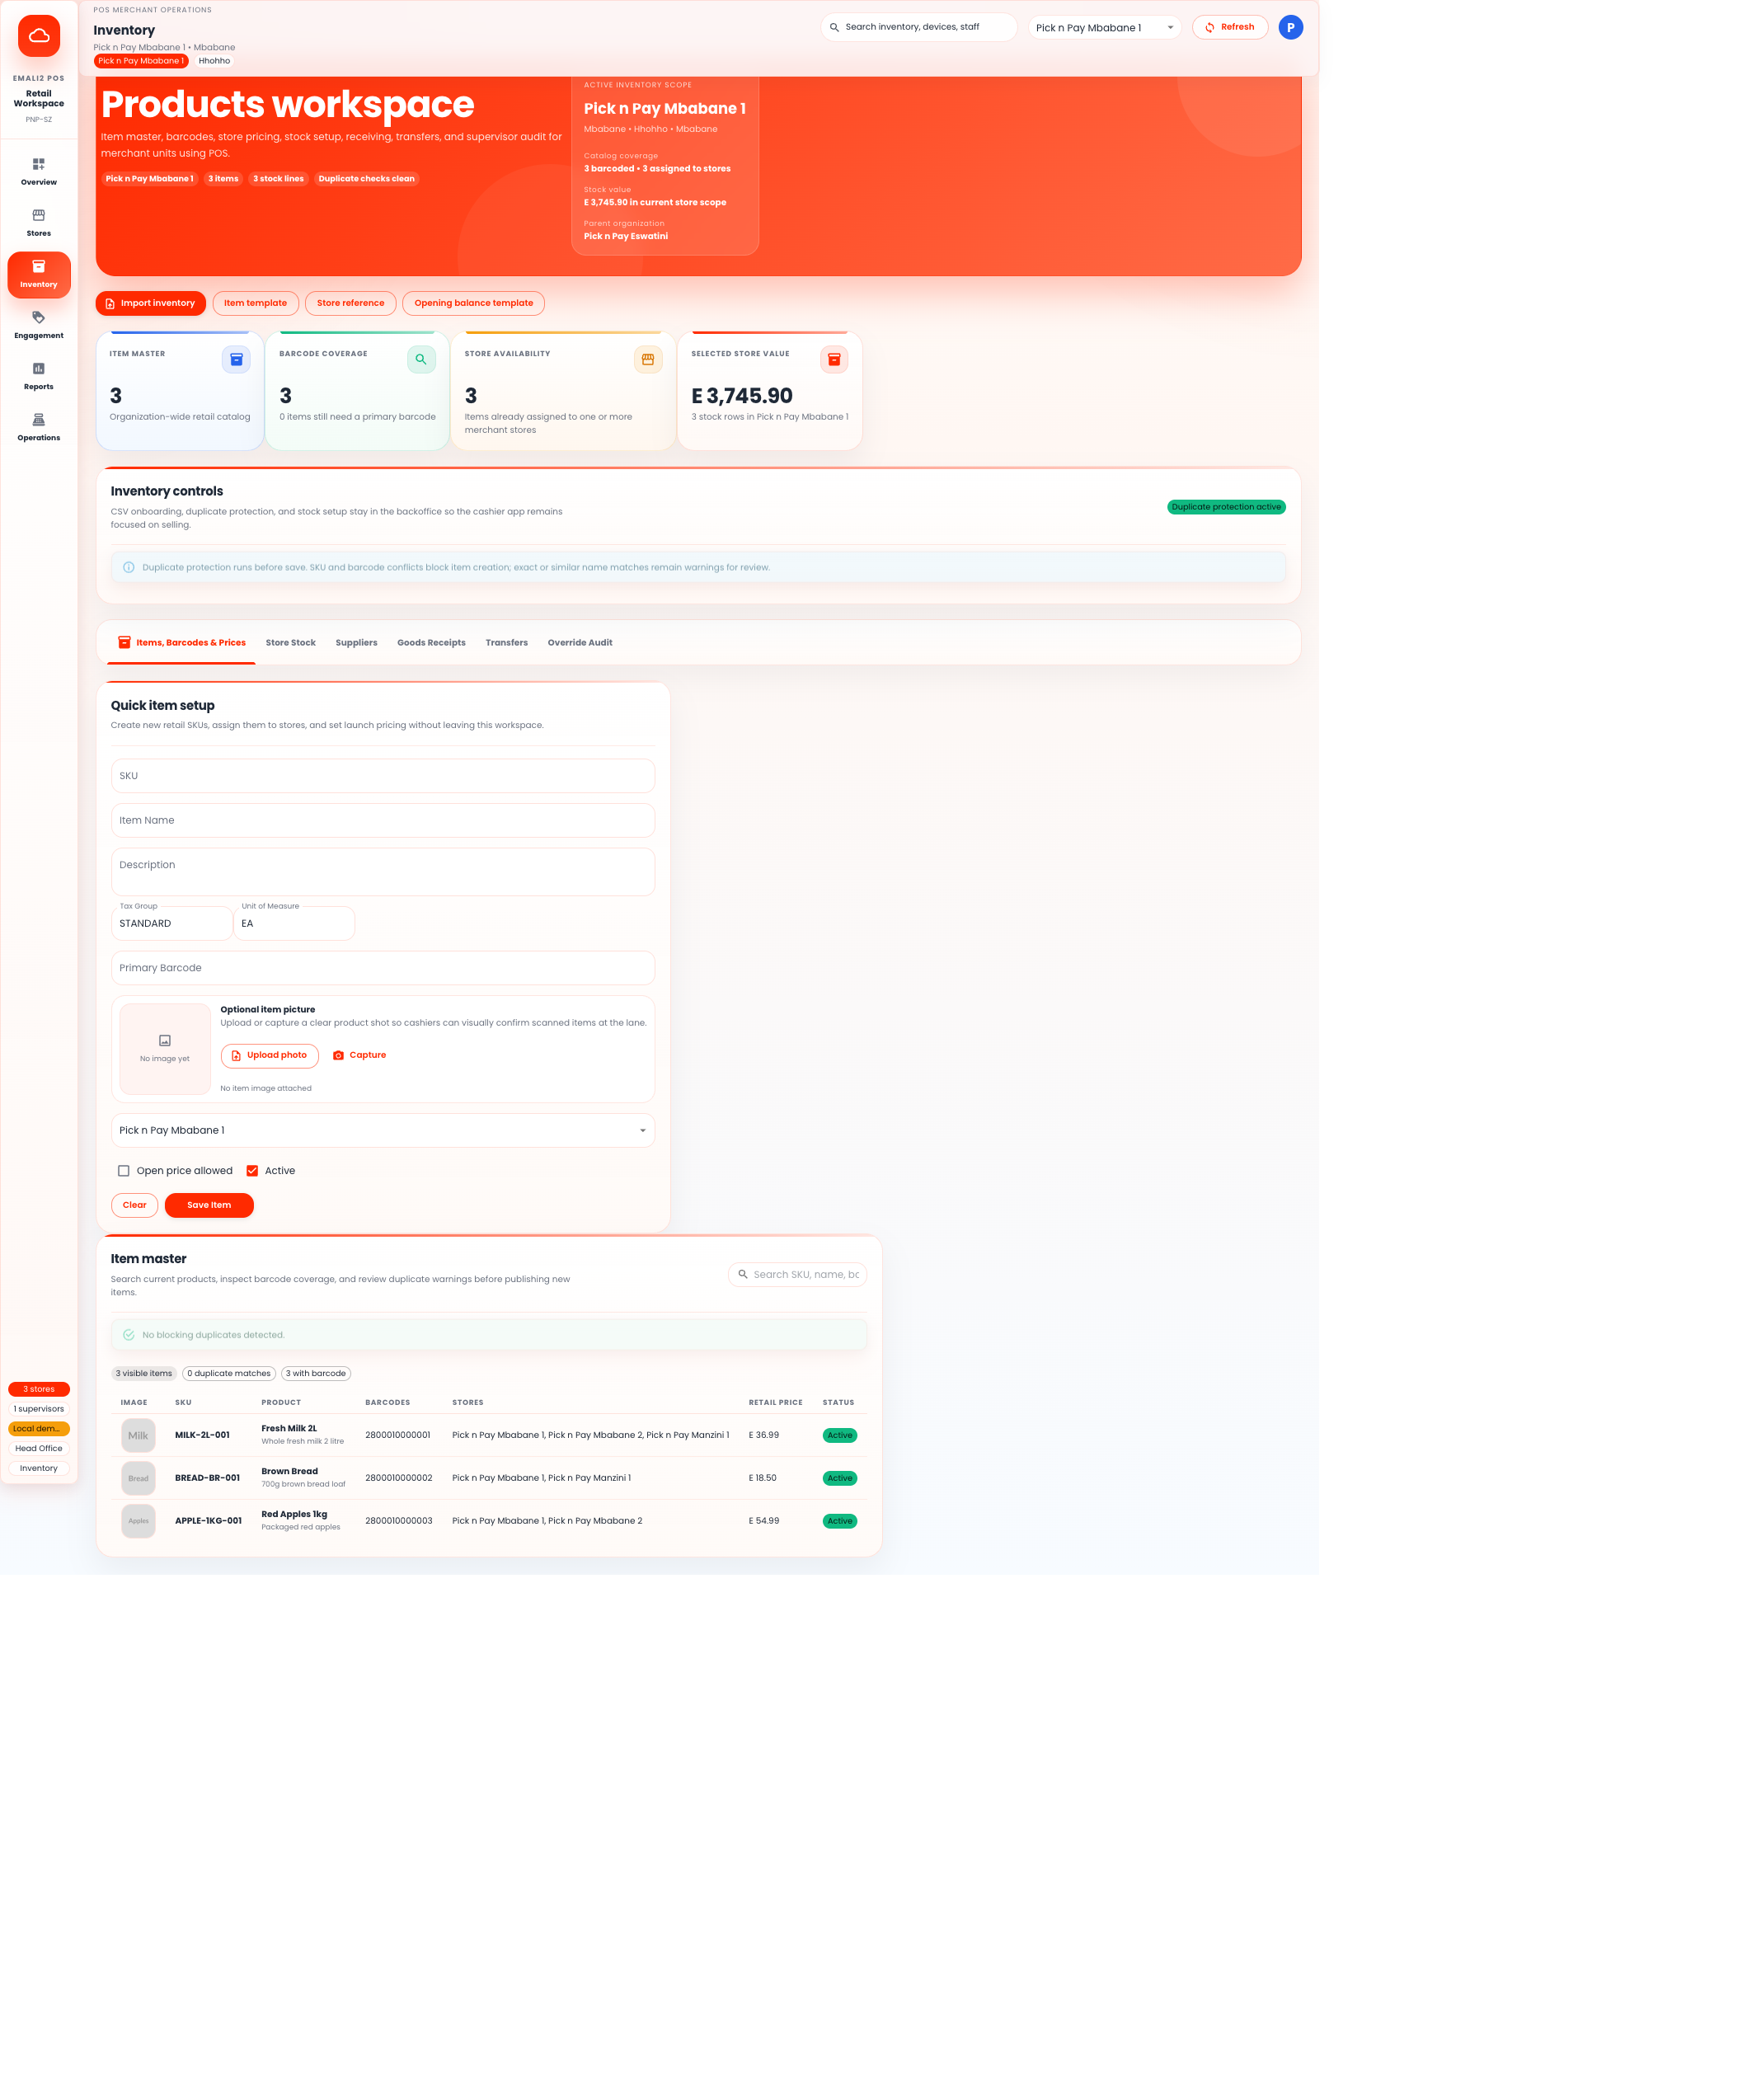Open the Store reference button
1747x2100 pixels.
tap(350, 303)
